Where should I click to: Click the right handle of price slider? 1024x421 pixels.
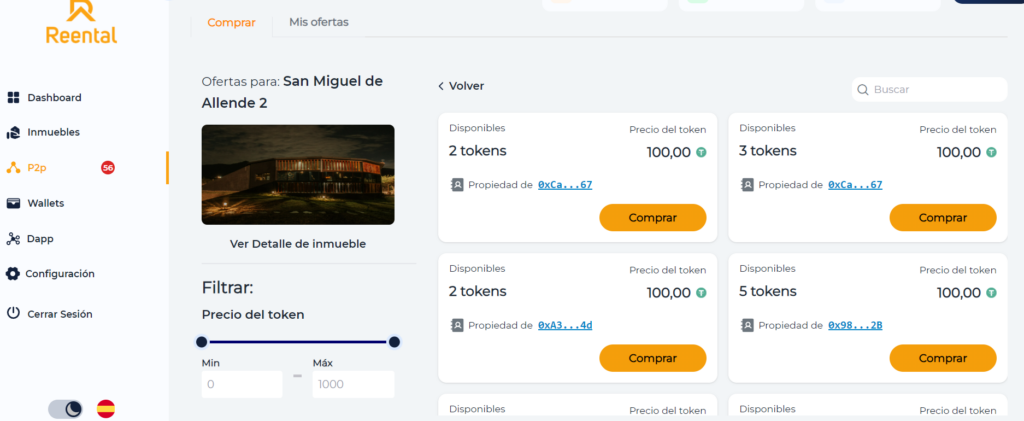[394, 342]
